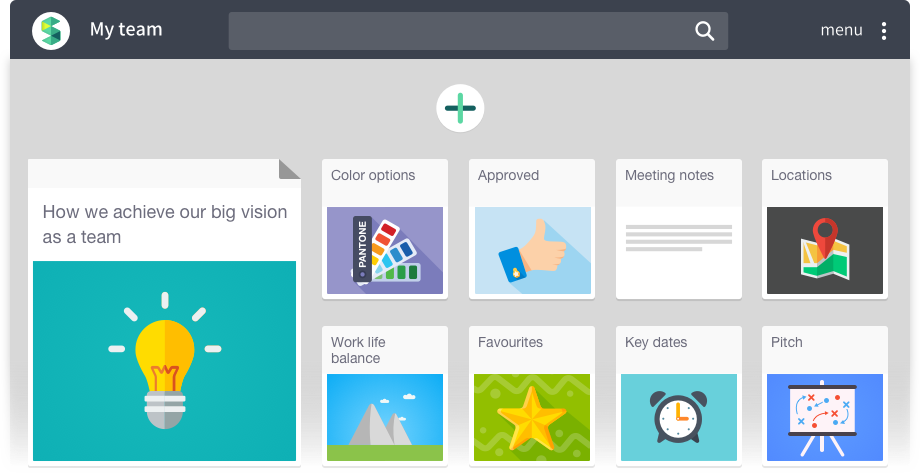Click the lightbulb image on the vision document
The width and height of the screenshot is (920, 473).
(164, 361)
